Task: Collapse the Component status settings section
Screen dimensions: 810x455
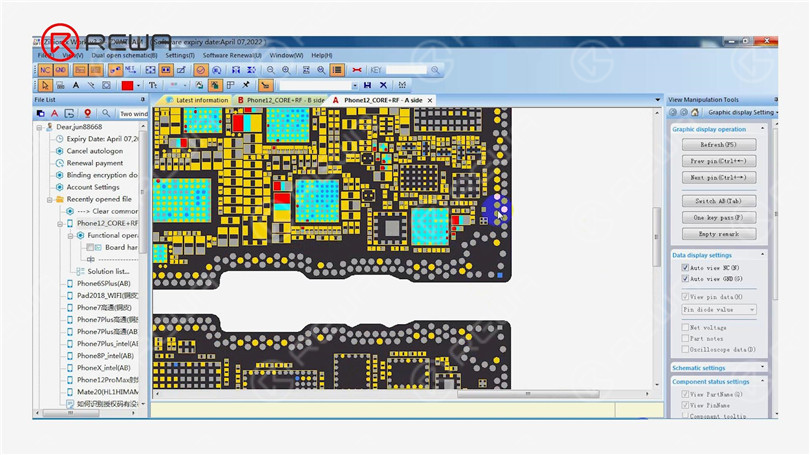Action: point(762,381)
